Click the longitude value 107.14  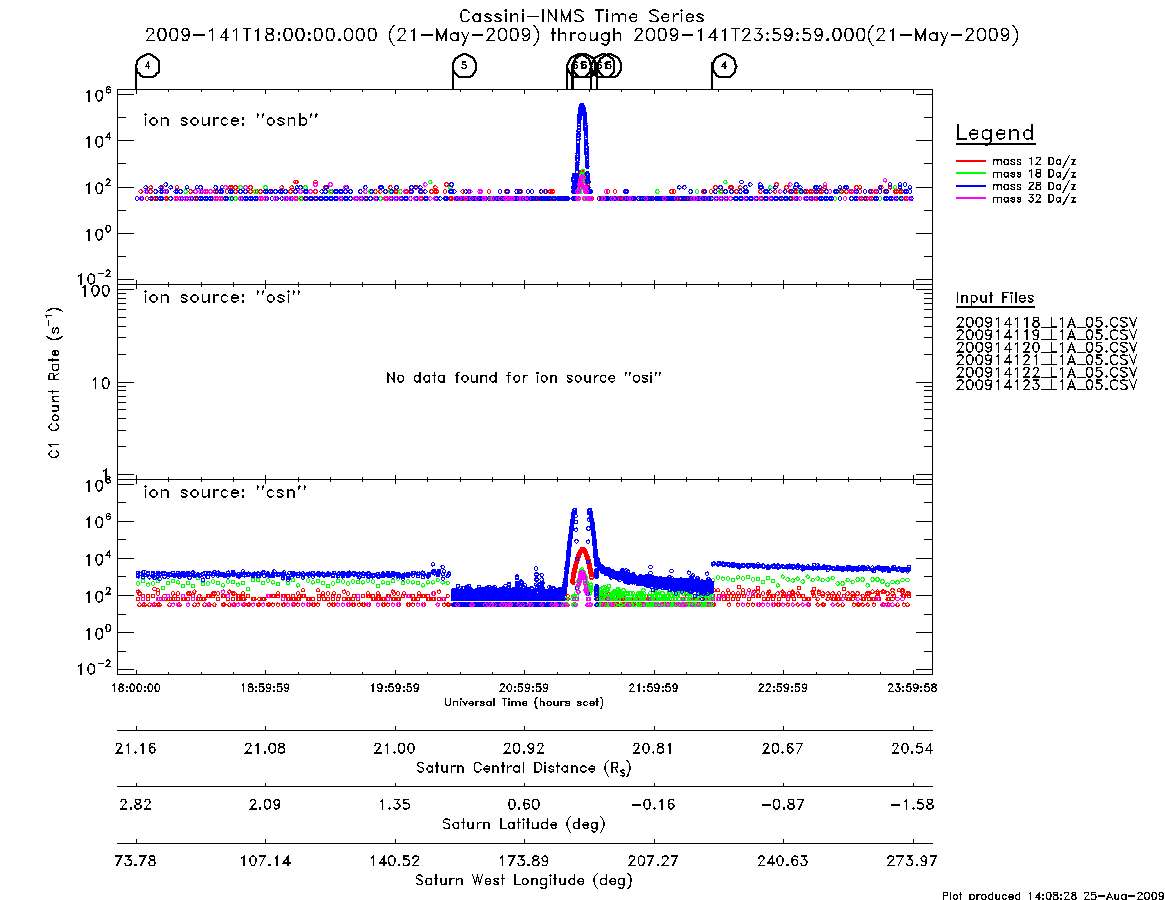tap(265, 861)
